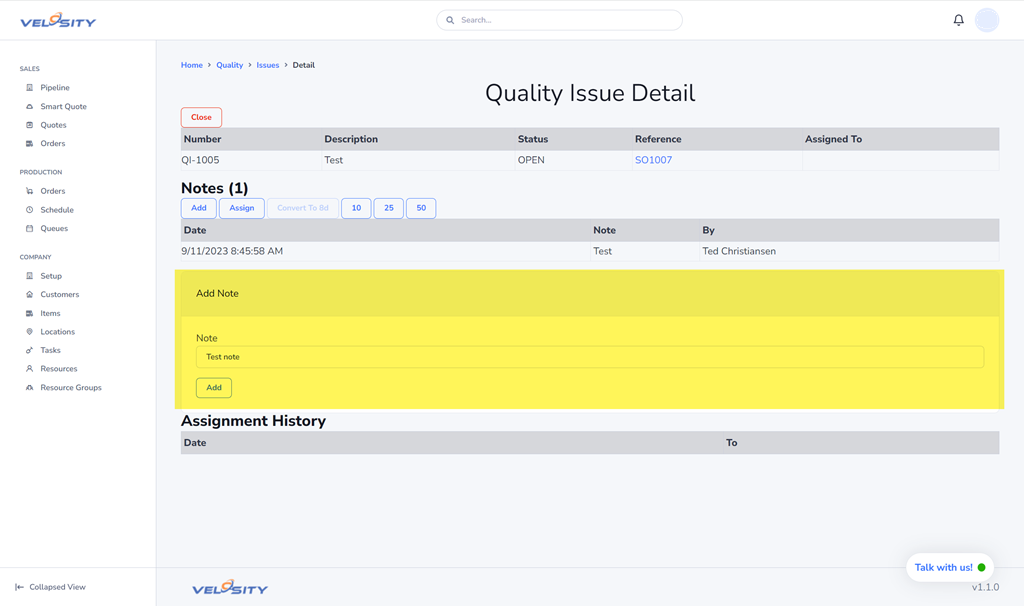Collapse the sidebar with Collapsed View
Image resolution: width=1024 pixels, height=606 pixels.
point(50,587)
